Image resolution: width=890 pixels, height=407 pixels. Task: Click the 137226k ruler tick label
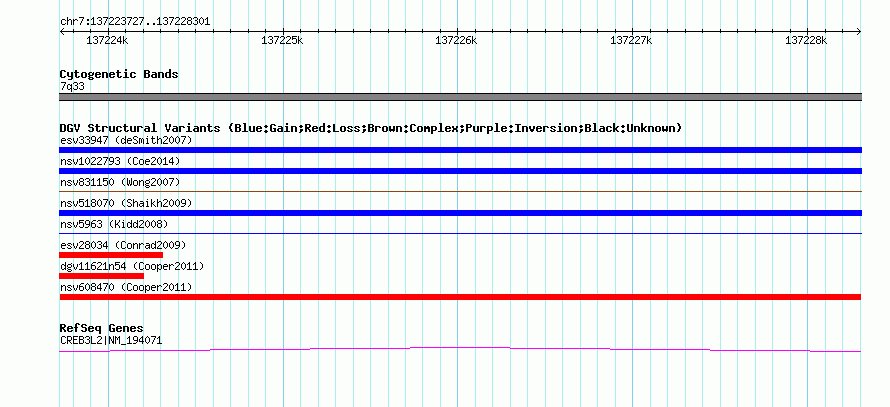tap(456, 40)
